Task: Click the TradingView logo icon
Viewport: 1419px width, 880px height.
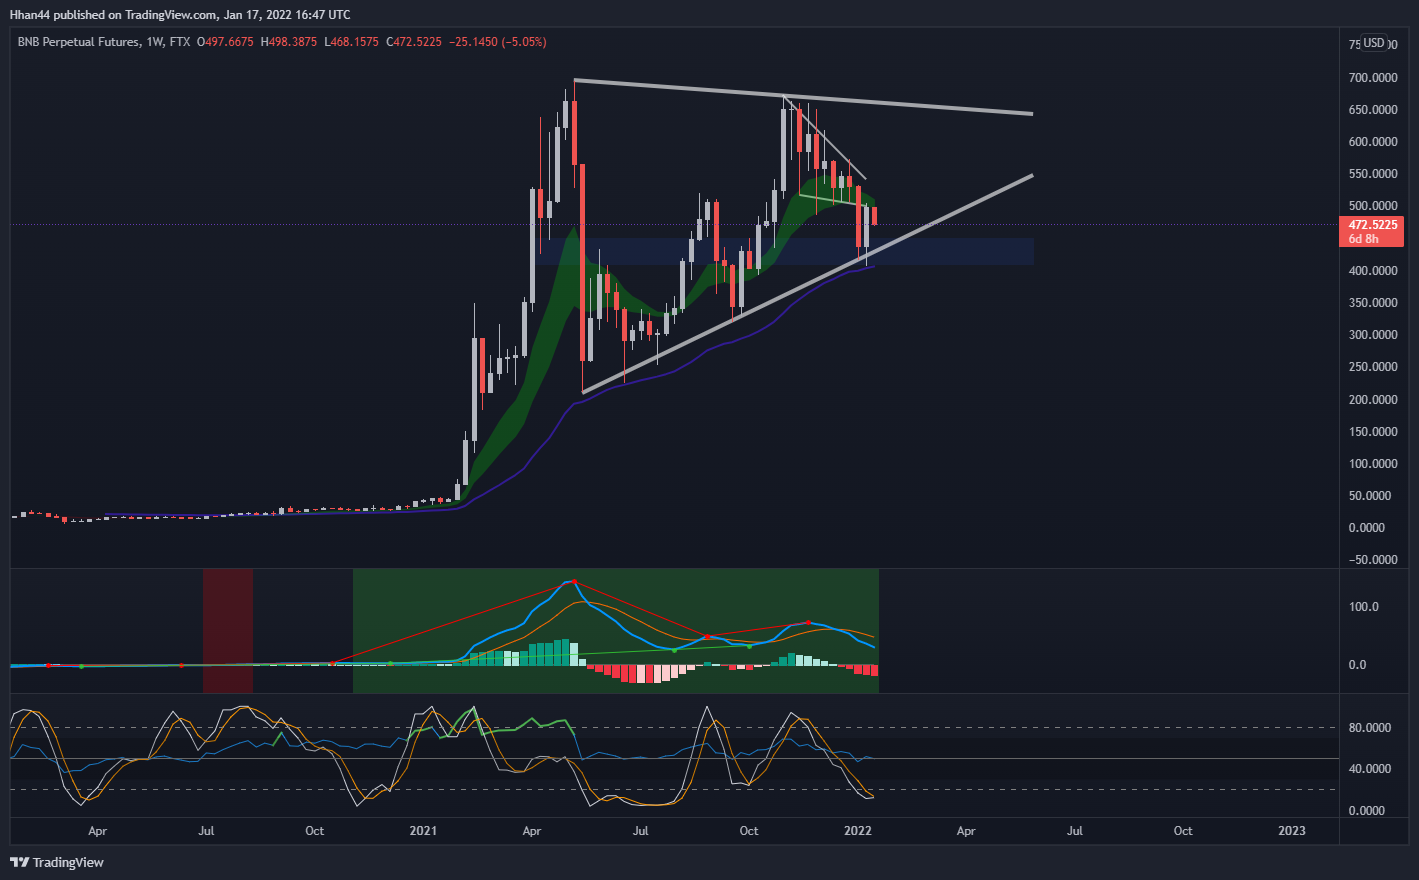Action: tap(20, 862)
